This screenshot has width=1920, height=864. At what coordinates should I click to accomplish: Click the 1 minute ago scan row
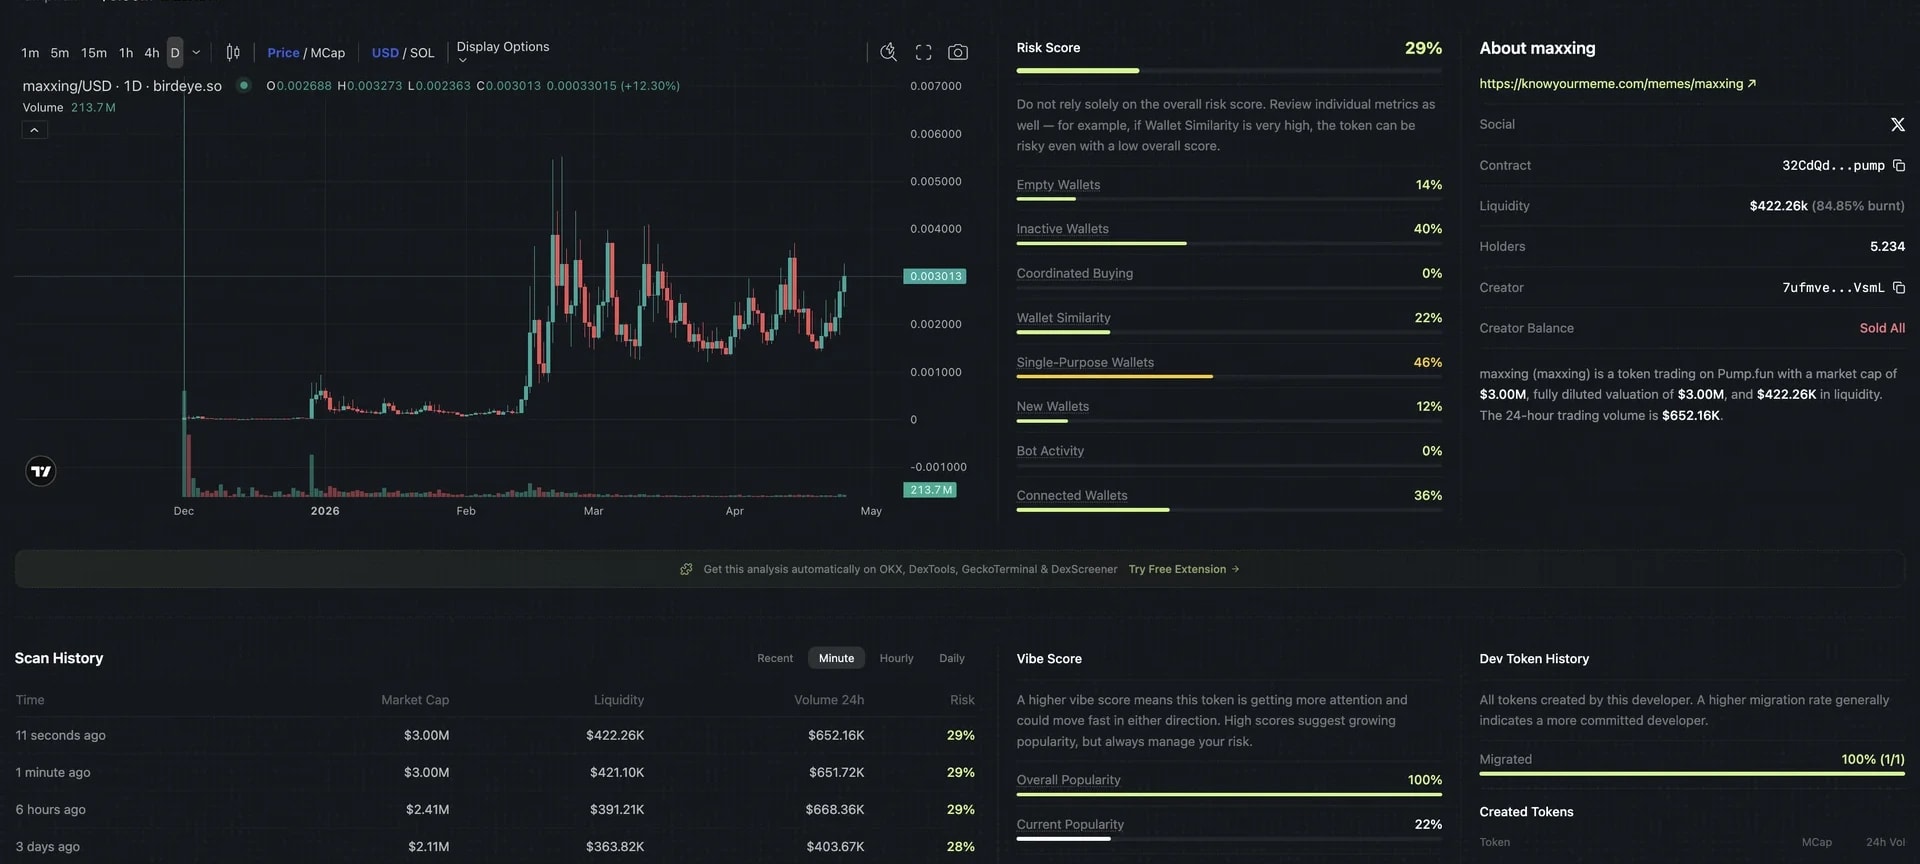coord(495,772)
